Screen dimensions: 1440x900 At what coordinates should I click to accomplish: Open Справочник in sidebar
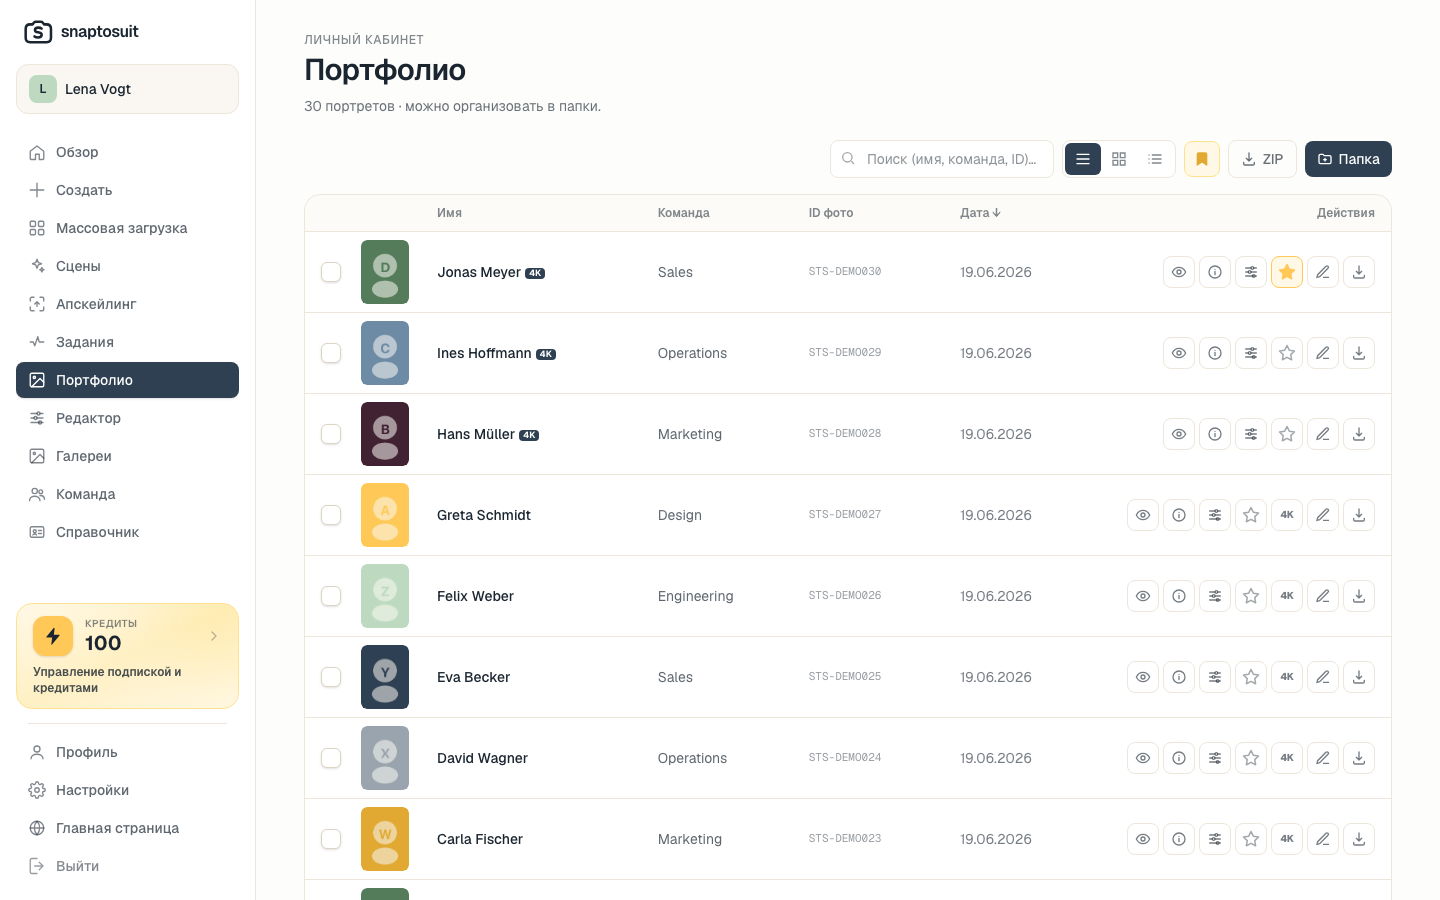pos(127,532)
